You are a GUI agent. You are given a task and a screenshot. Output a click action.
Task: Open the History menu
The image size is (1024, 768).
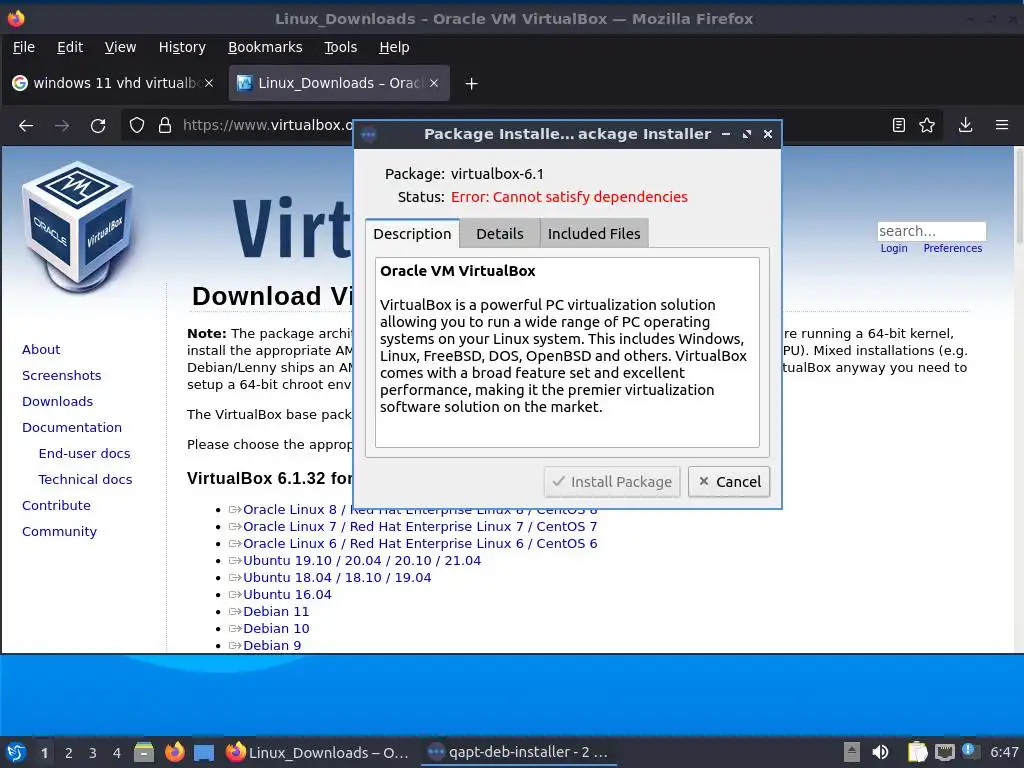[182, 47]
